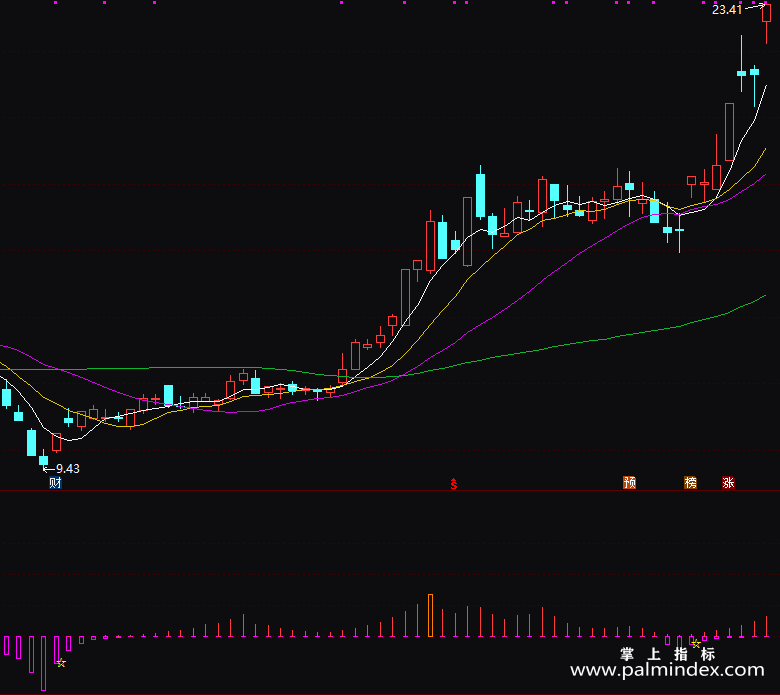The height and width of the screenshot is (695, 780).
Task: Select the topmost red candlestick at 23.41
Action: pos(766,22)
